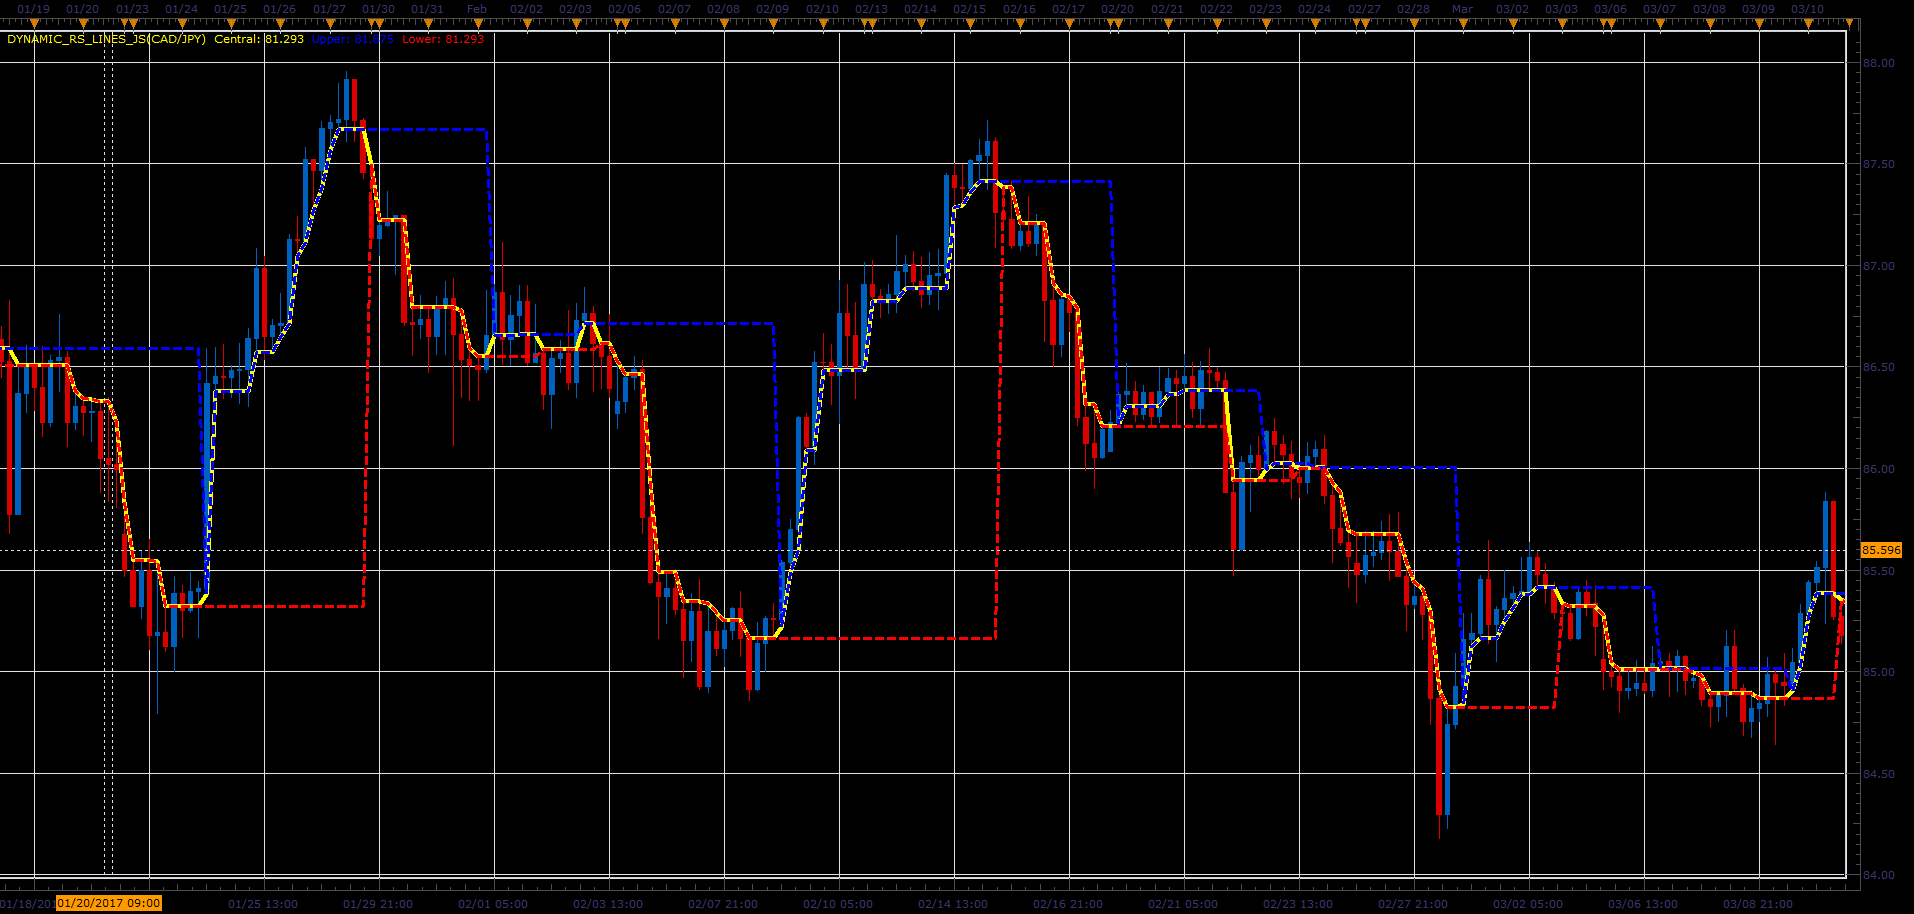1914x914 pixels.
Task: Click the 02/01 05:00 bottom time label
Action: [x=493, y=904]
